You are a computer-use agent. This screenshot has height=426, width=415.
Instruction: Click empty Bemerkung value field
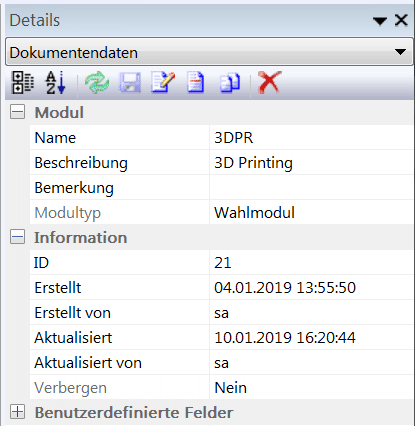(311, 187)
